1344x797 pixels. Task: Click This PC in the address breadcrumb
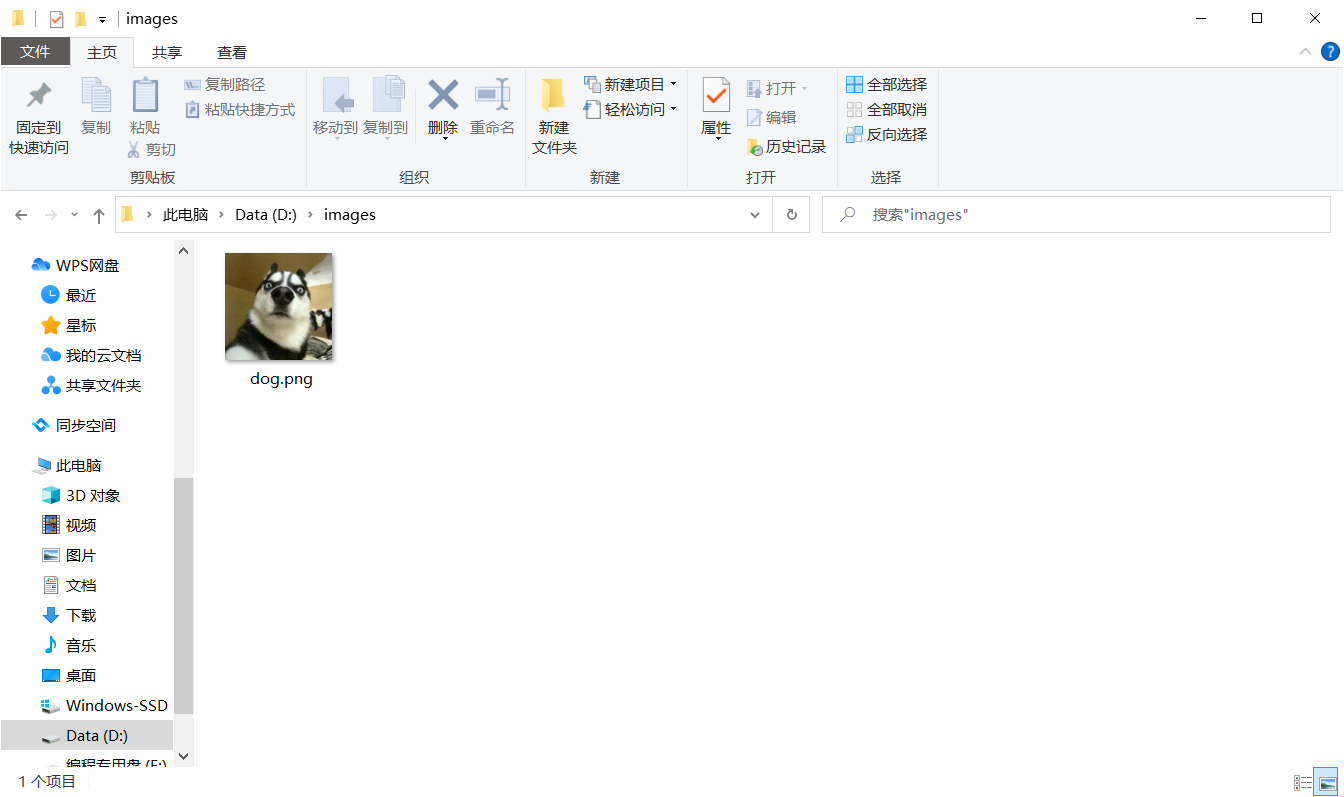coord(186,215)
